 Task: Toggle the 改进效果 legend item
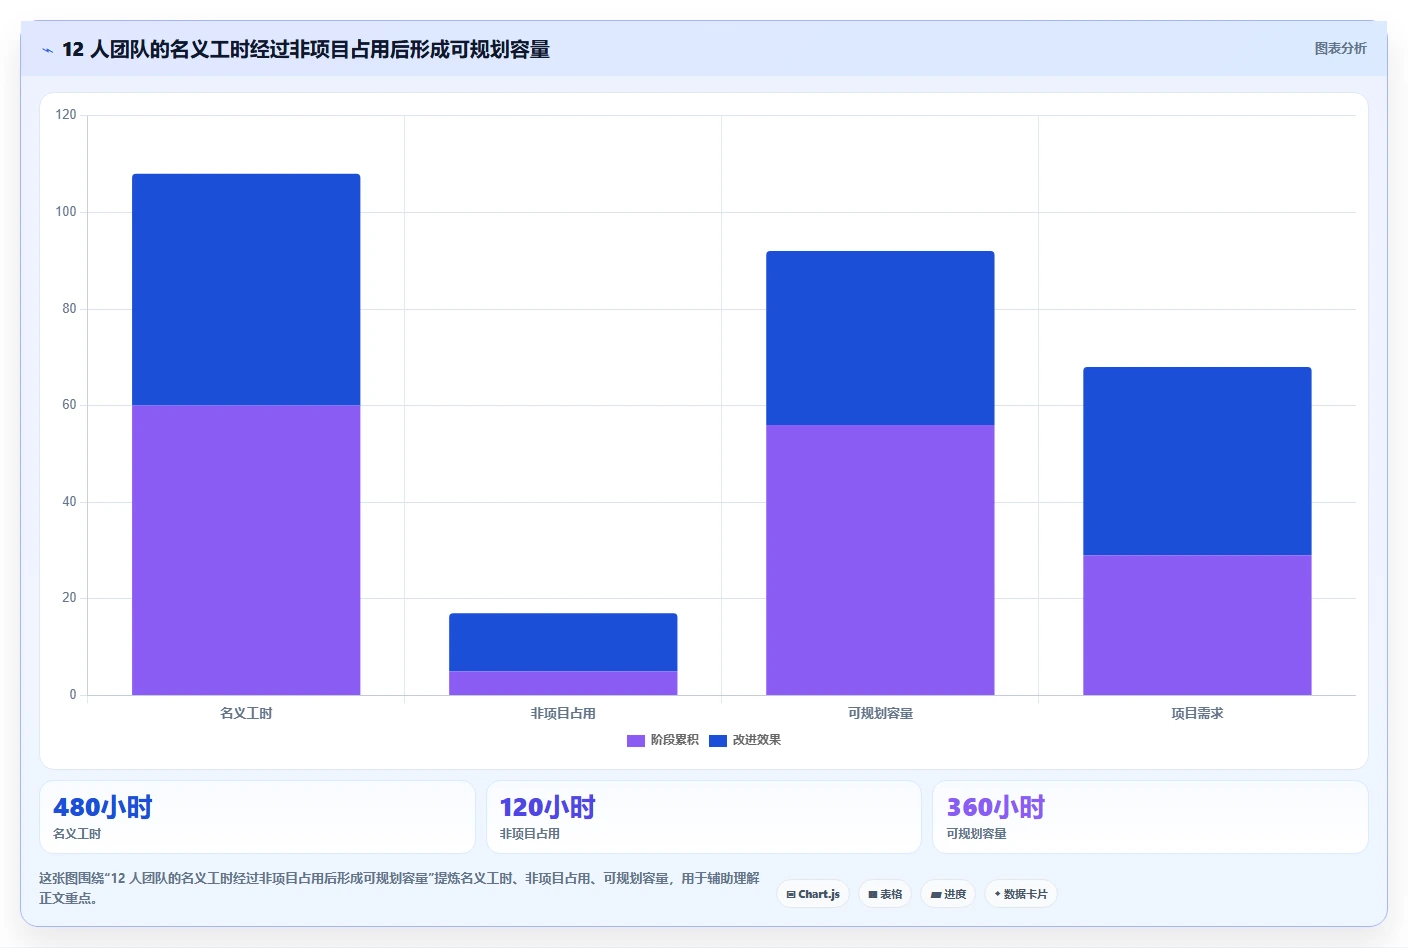[745, 740]
